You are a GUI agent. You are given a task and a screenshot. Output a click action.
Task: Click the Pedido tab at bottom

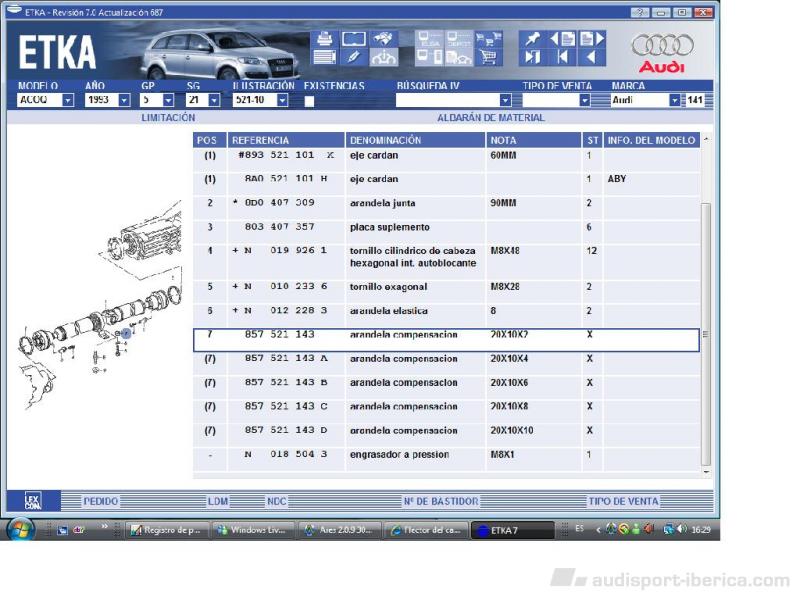[100, 501]
